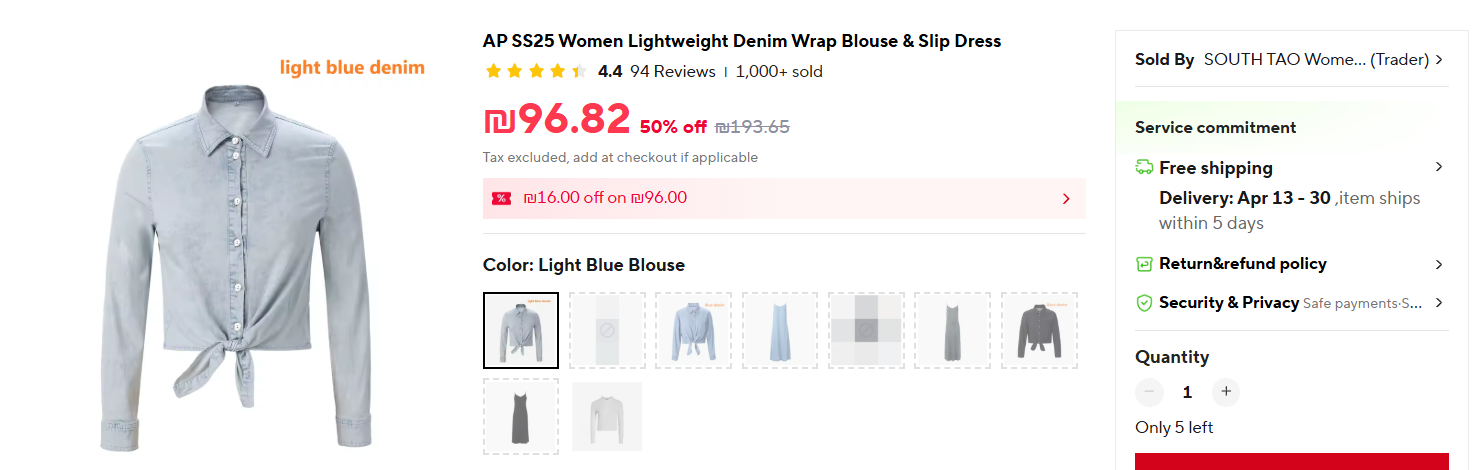The width and height of the screenshot is (1482, 470).
Task: Click the free shipping truck icon
Action: [x=1145, y=168]
